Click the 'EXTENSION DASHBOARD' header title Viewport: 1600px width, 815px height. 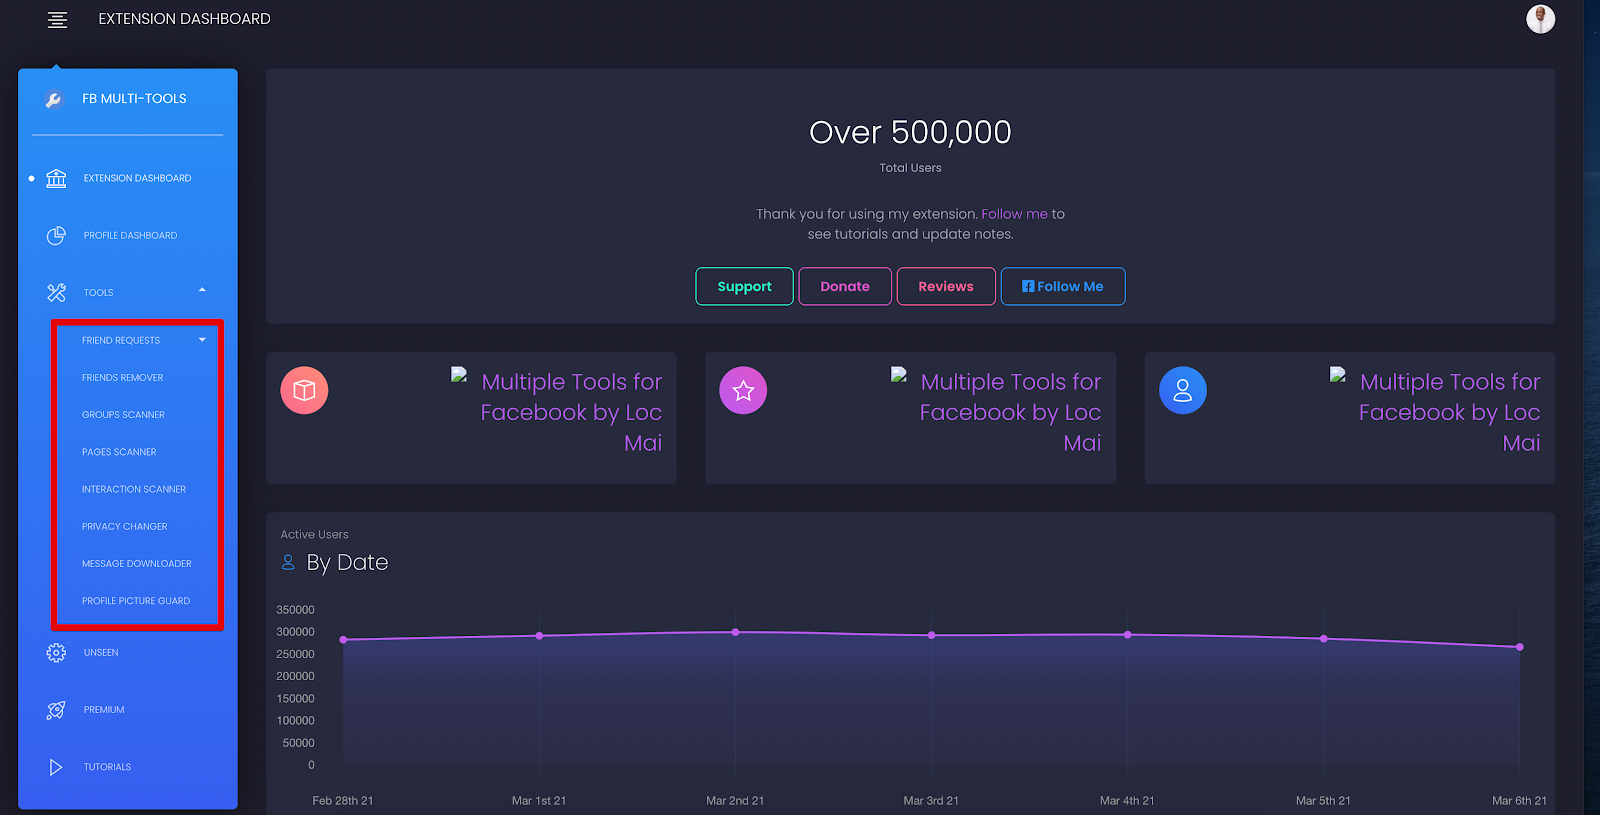pos(184,19)
